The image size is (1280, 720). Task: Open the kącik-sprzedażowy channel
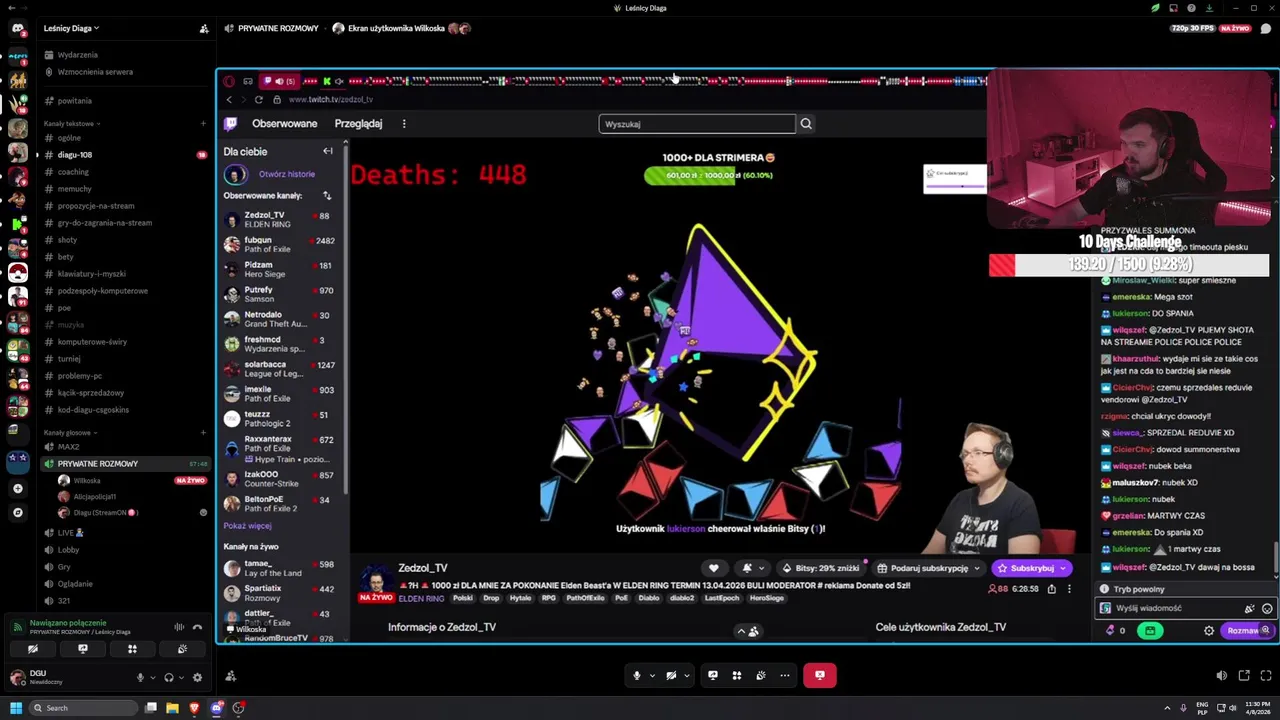90,393
